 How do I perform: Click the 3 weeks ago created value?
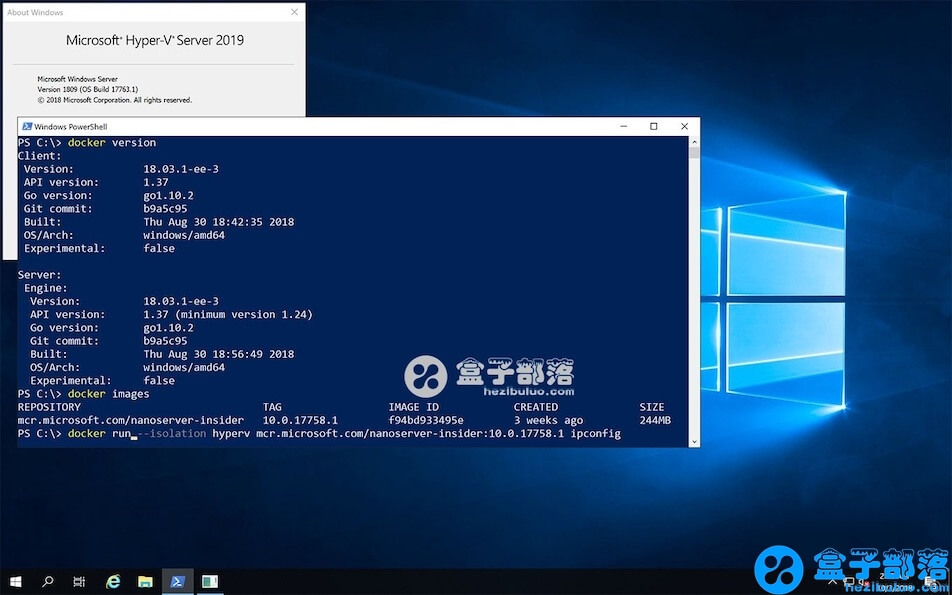point(548,420)
